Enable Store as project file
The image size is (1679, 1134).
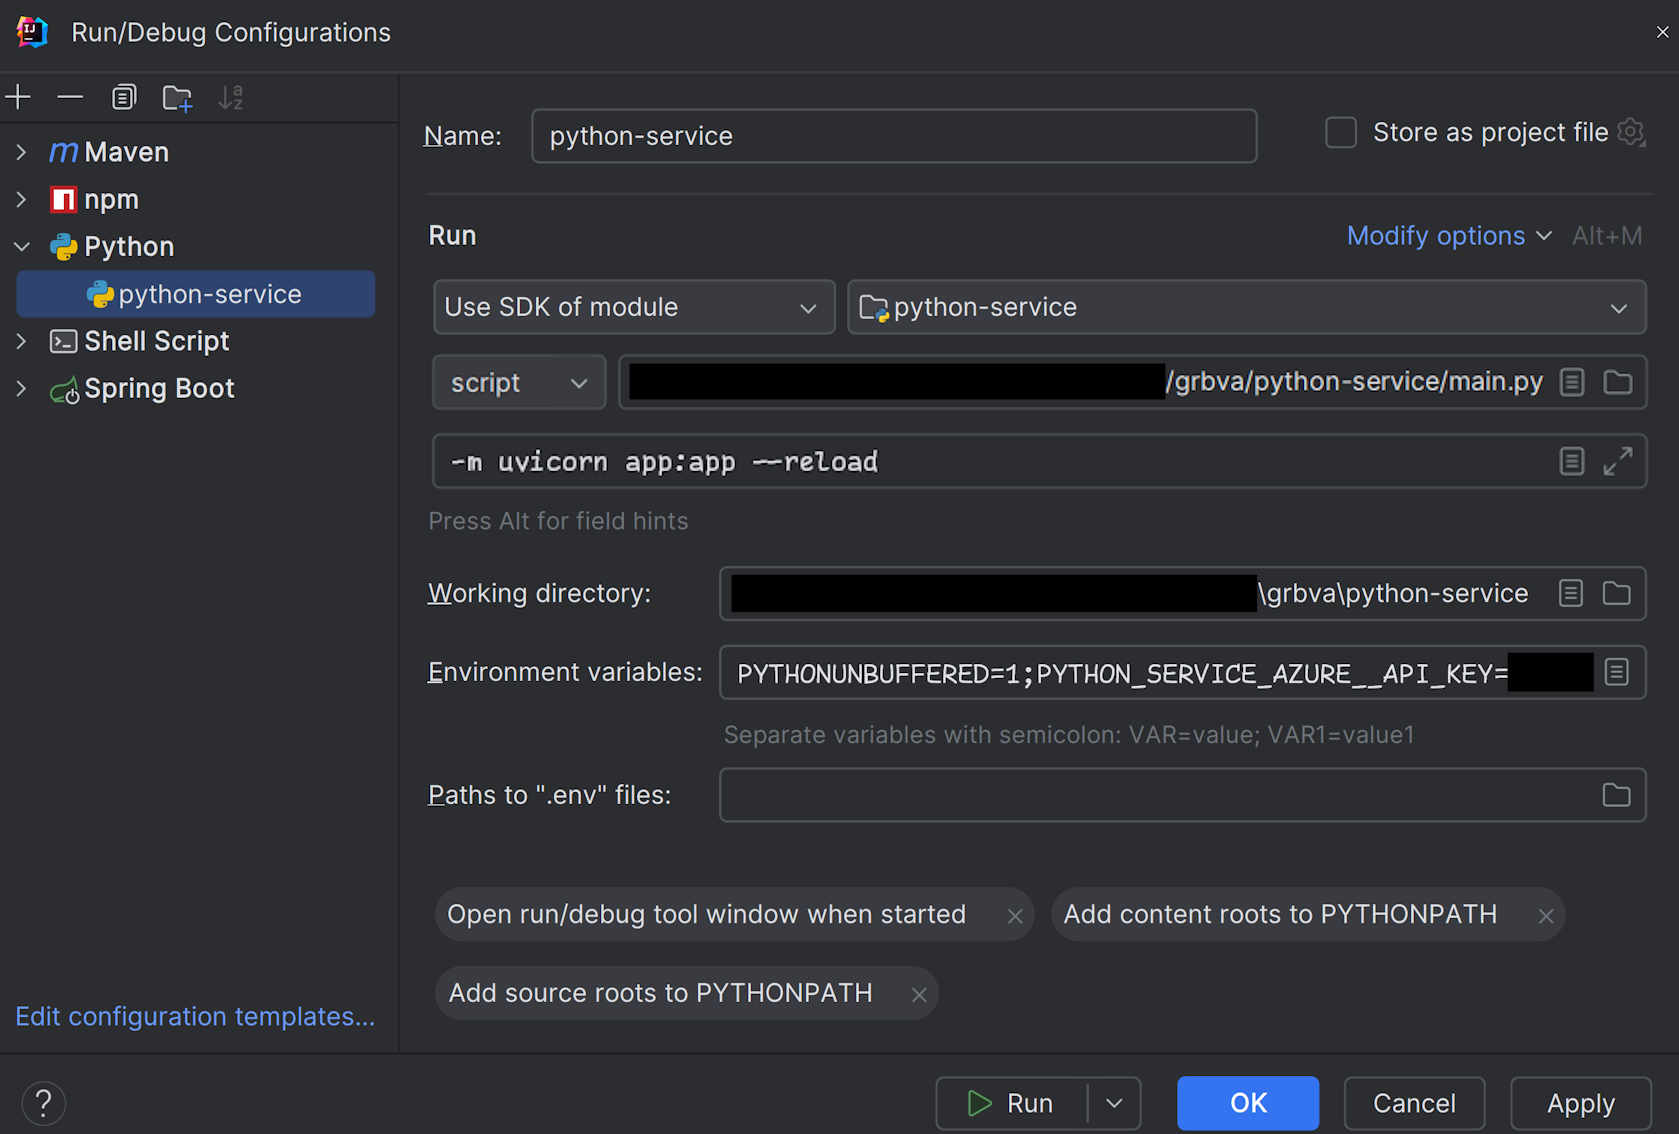click(x=1341, y=131)
